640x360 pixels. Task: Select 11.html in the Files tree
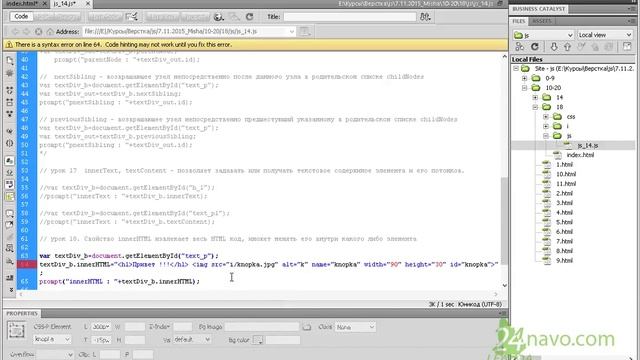pos(566,184)
